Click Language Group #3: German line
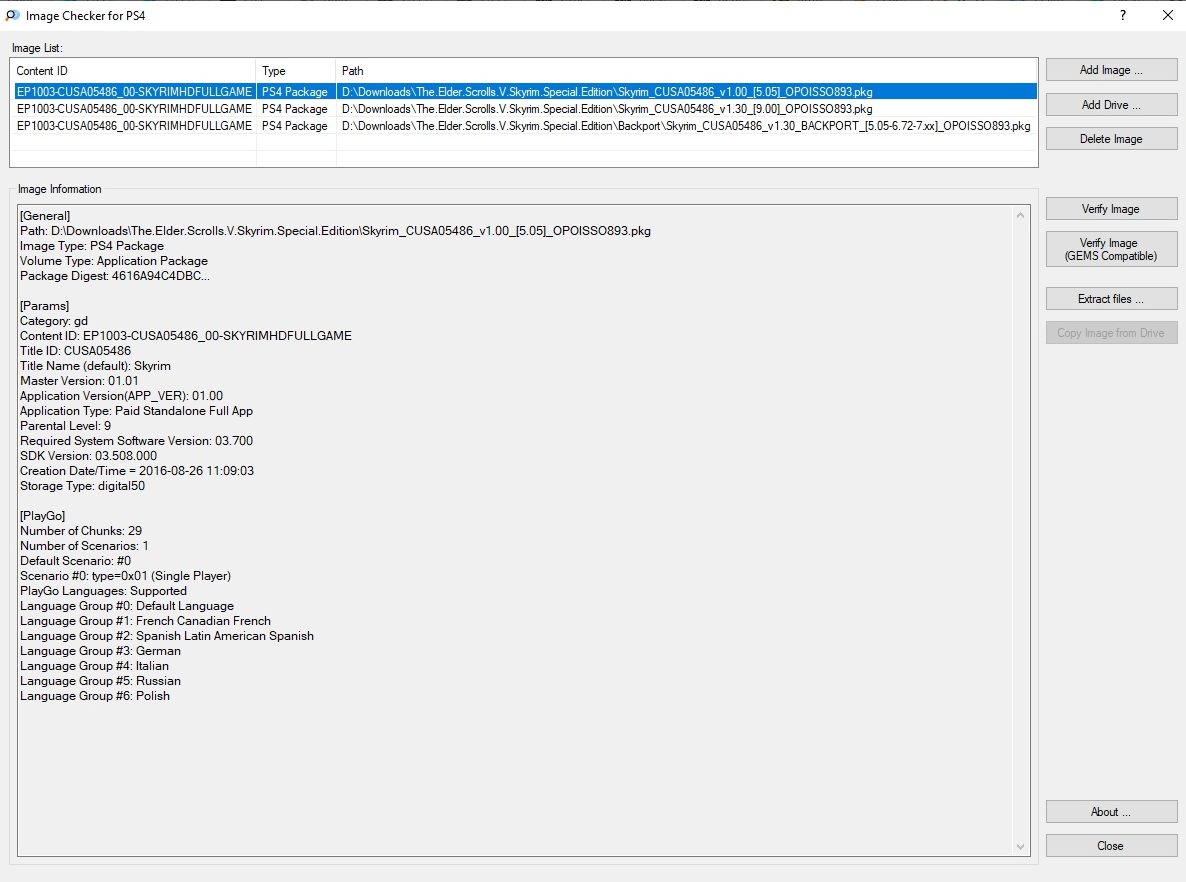Viewport: 1186px width, 882px height. tap(101, 651)
